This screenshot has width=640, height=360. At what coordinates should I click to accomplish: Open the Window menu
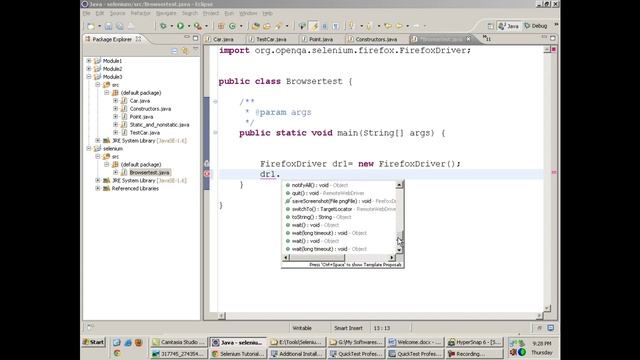point(248,13)
